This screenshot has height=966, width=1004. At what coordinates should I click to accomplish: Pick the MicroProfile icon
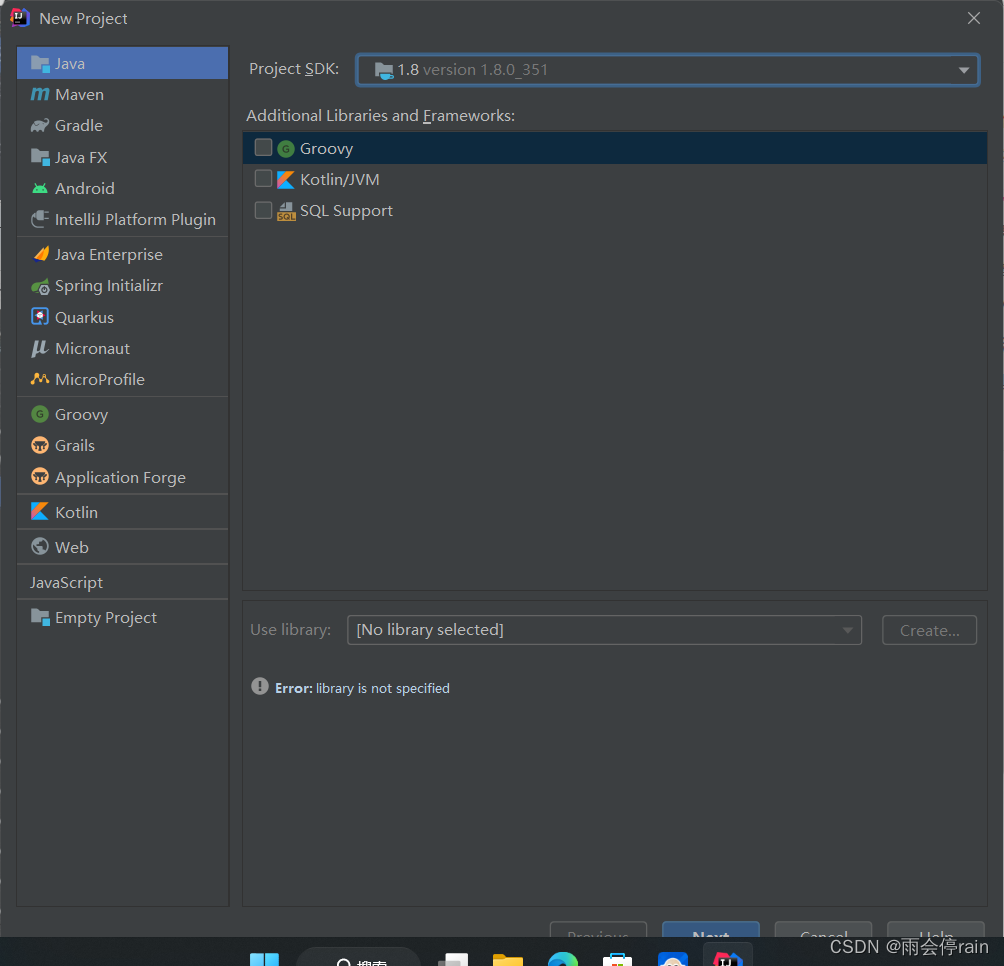pos(40,379)
